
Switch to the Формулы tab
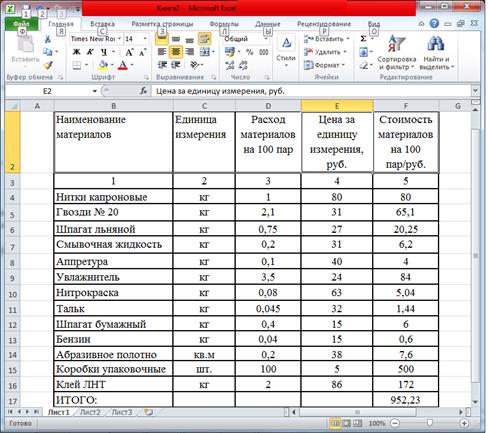(224, 24)
